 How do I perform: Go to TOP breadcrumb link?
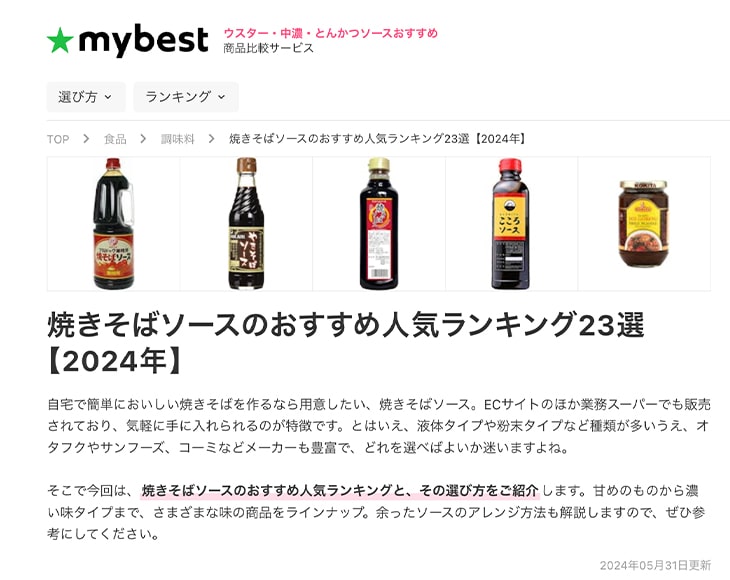pyautogui.click(x=58, y=139)
